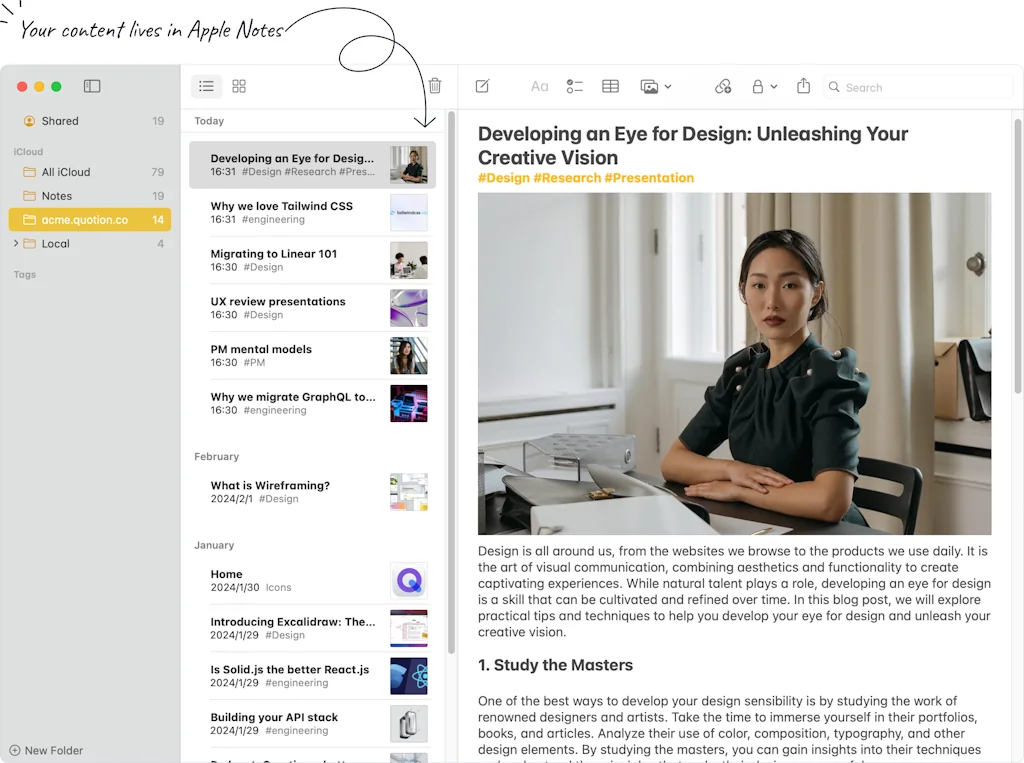
Task: Create a new note with compose icon
Action: click(482, 87)
